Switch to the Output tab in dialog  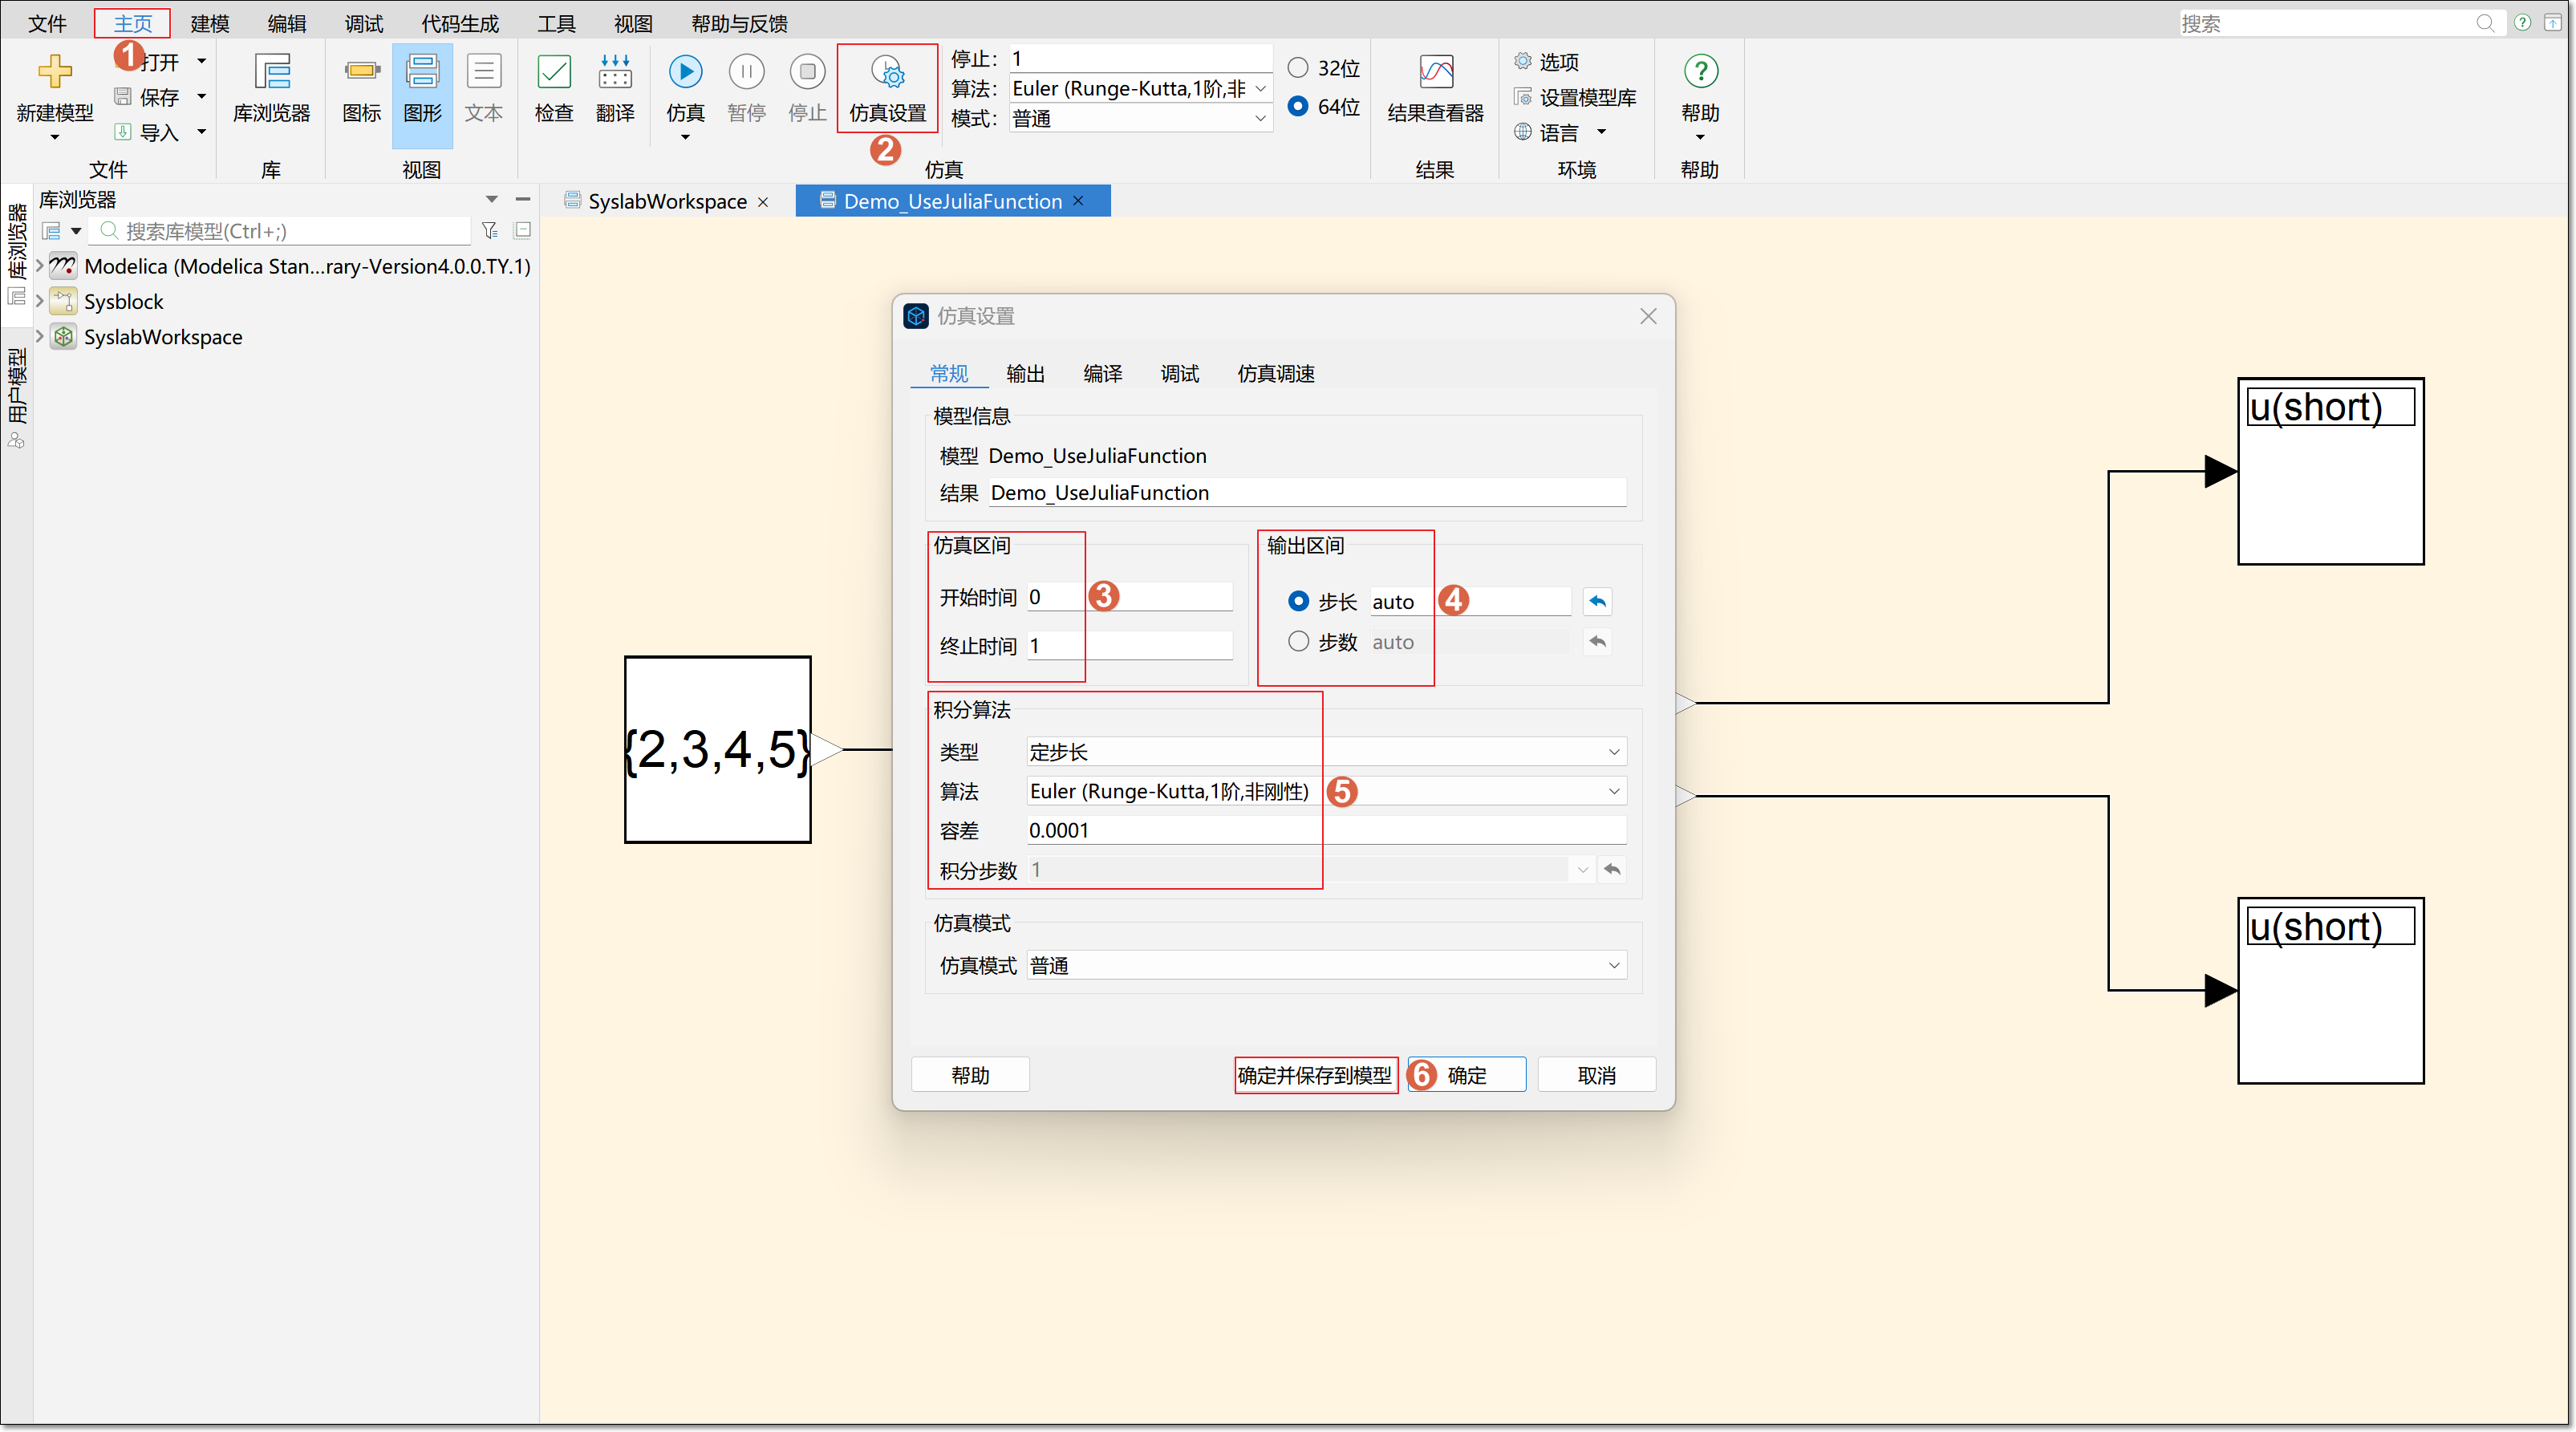pos(1025,374)
